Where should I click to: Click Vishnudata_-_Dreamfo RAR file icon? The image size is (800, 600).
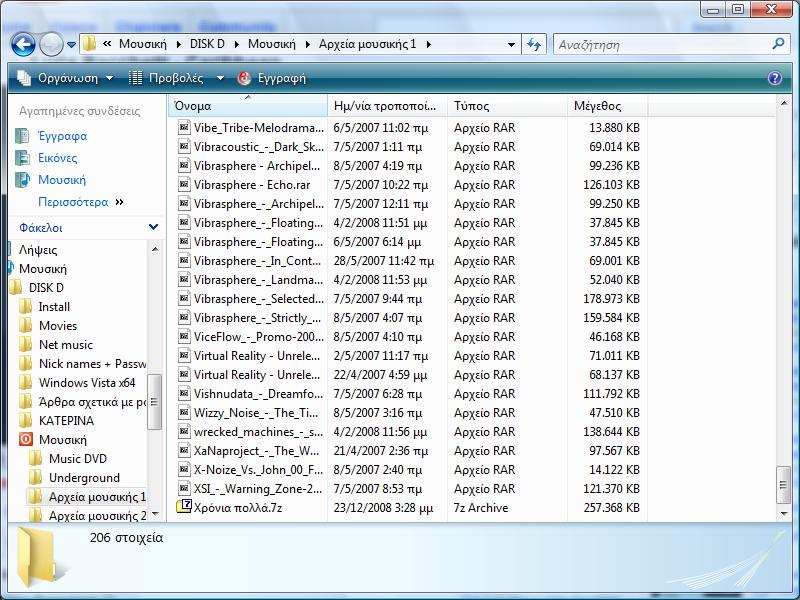tap(184, 393)
